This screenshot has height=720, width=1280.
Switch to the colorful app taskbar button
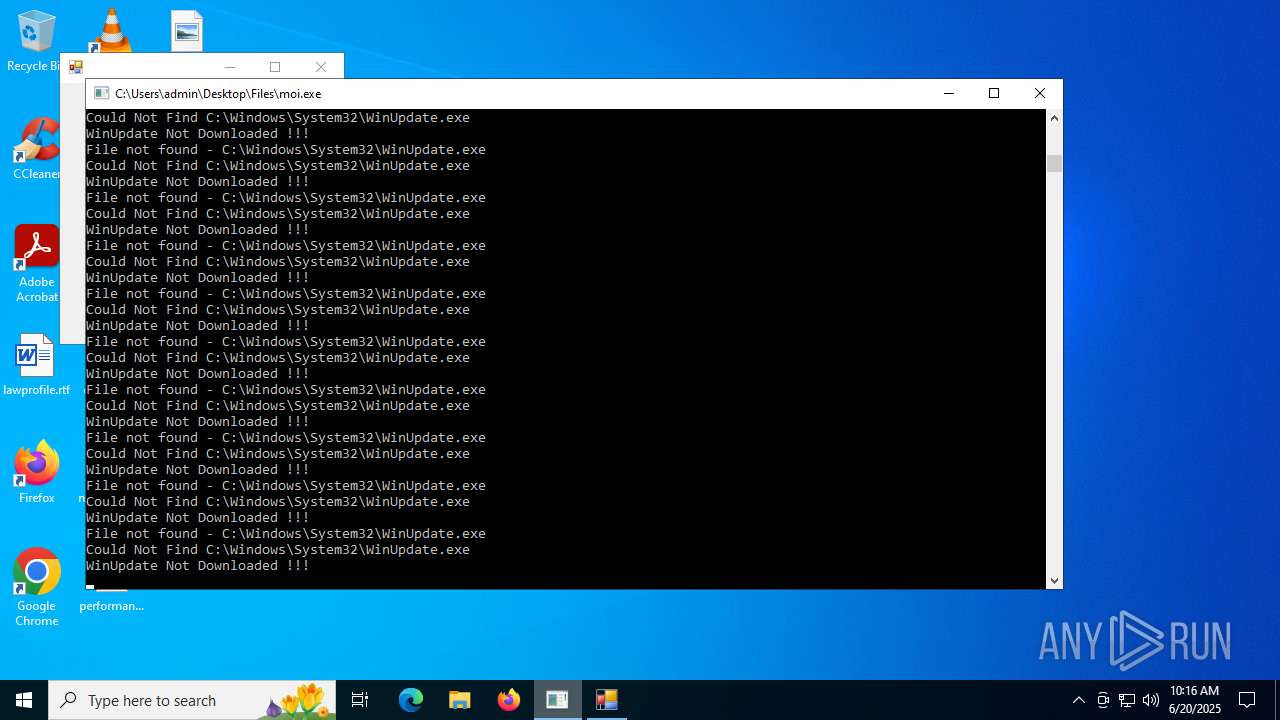(x=606, y=700)
